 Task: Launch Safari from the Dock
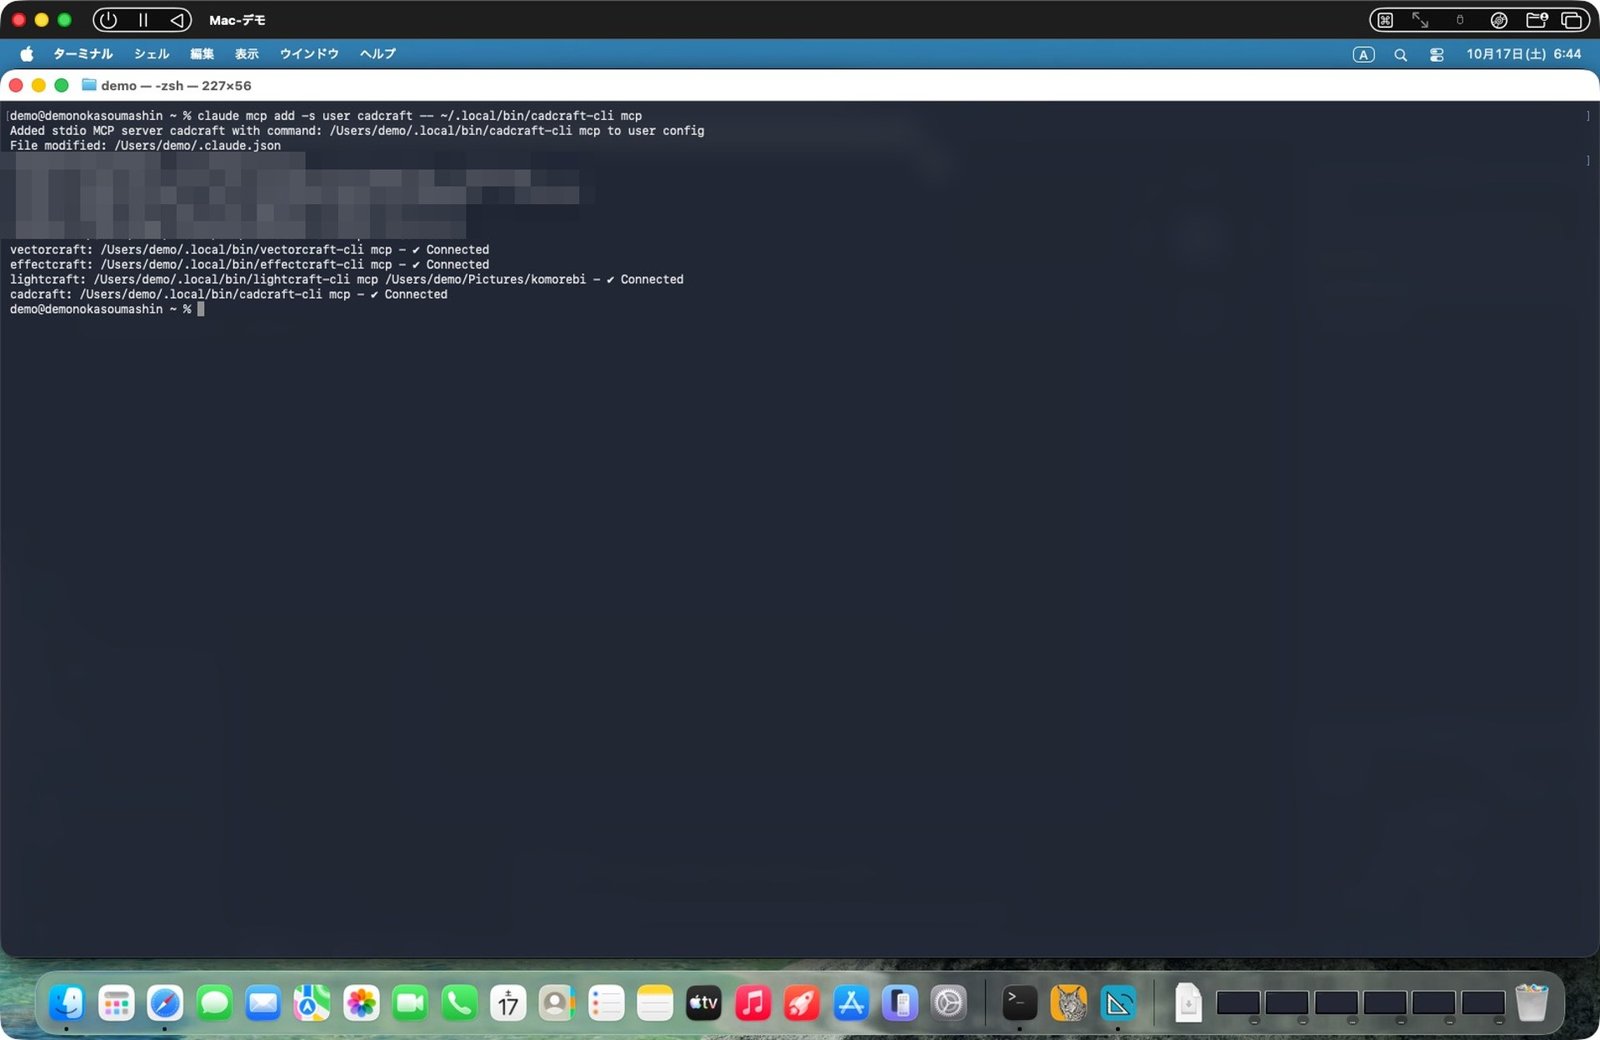point(165,1003)
